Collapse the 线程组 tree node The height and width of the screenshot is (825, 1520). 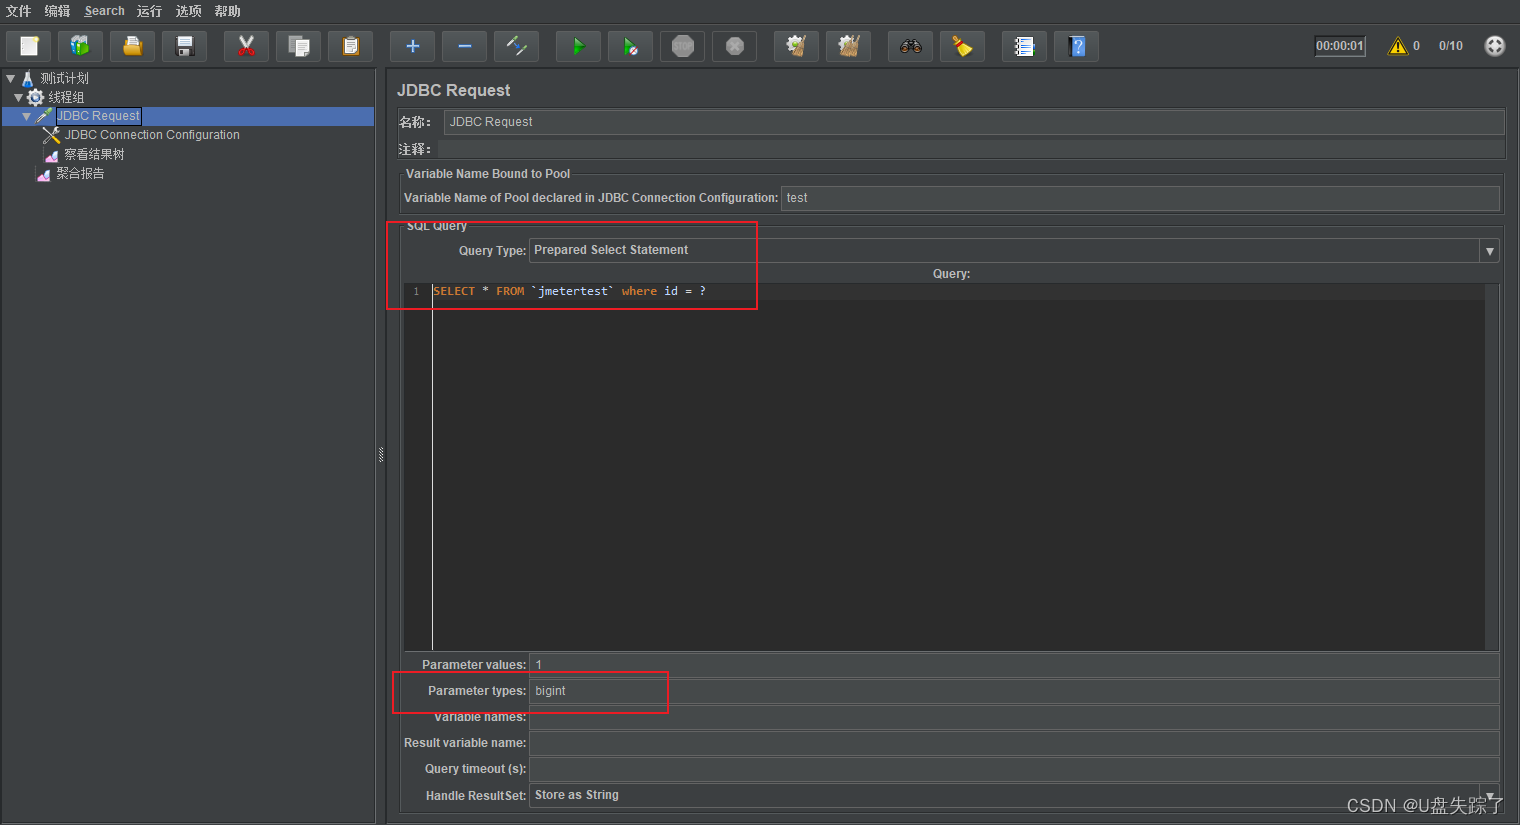point(21,96)
